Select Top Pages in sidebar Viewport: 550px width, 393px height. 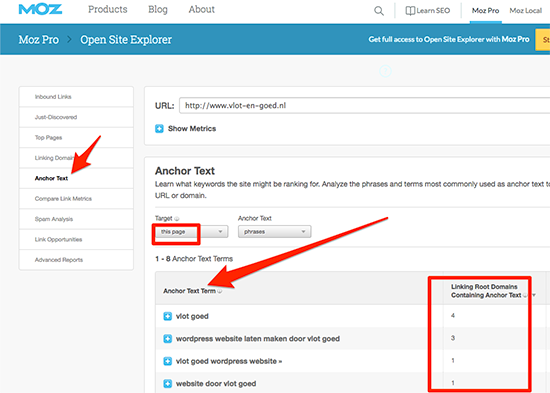pyautogui.click(x=76, y=138)
